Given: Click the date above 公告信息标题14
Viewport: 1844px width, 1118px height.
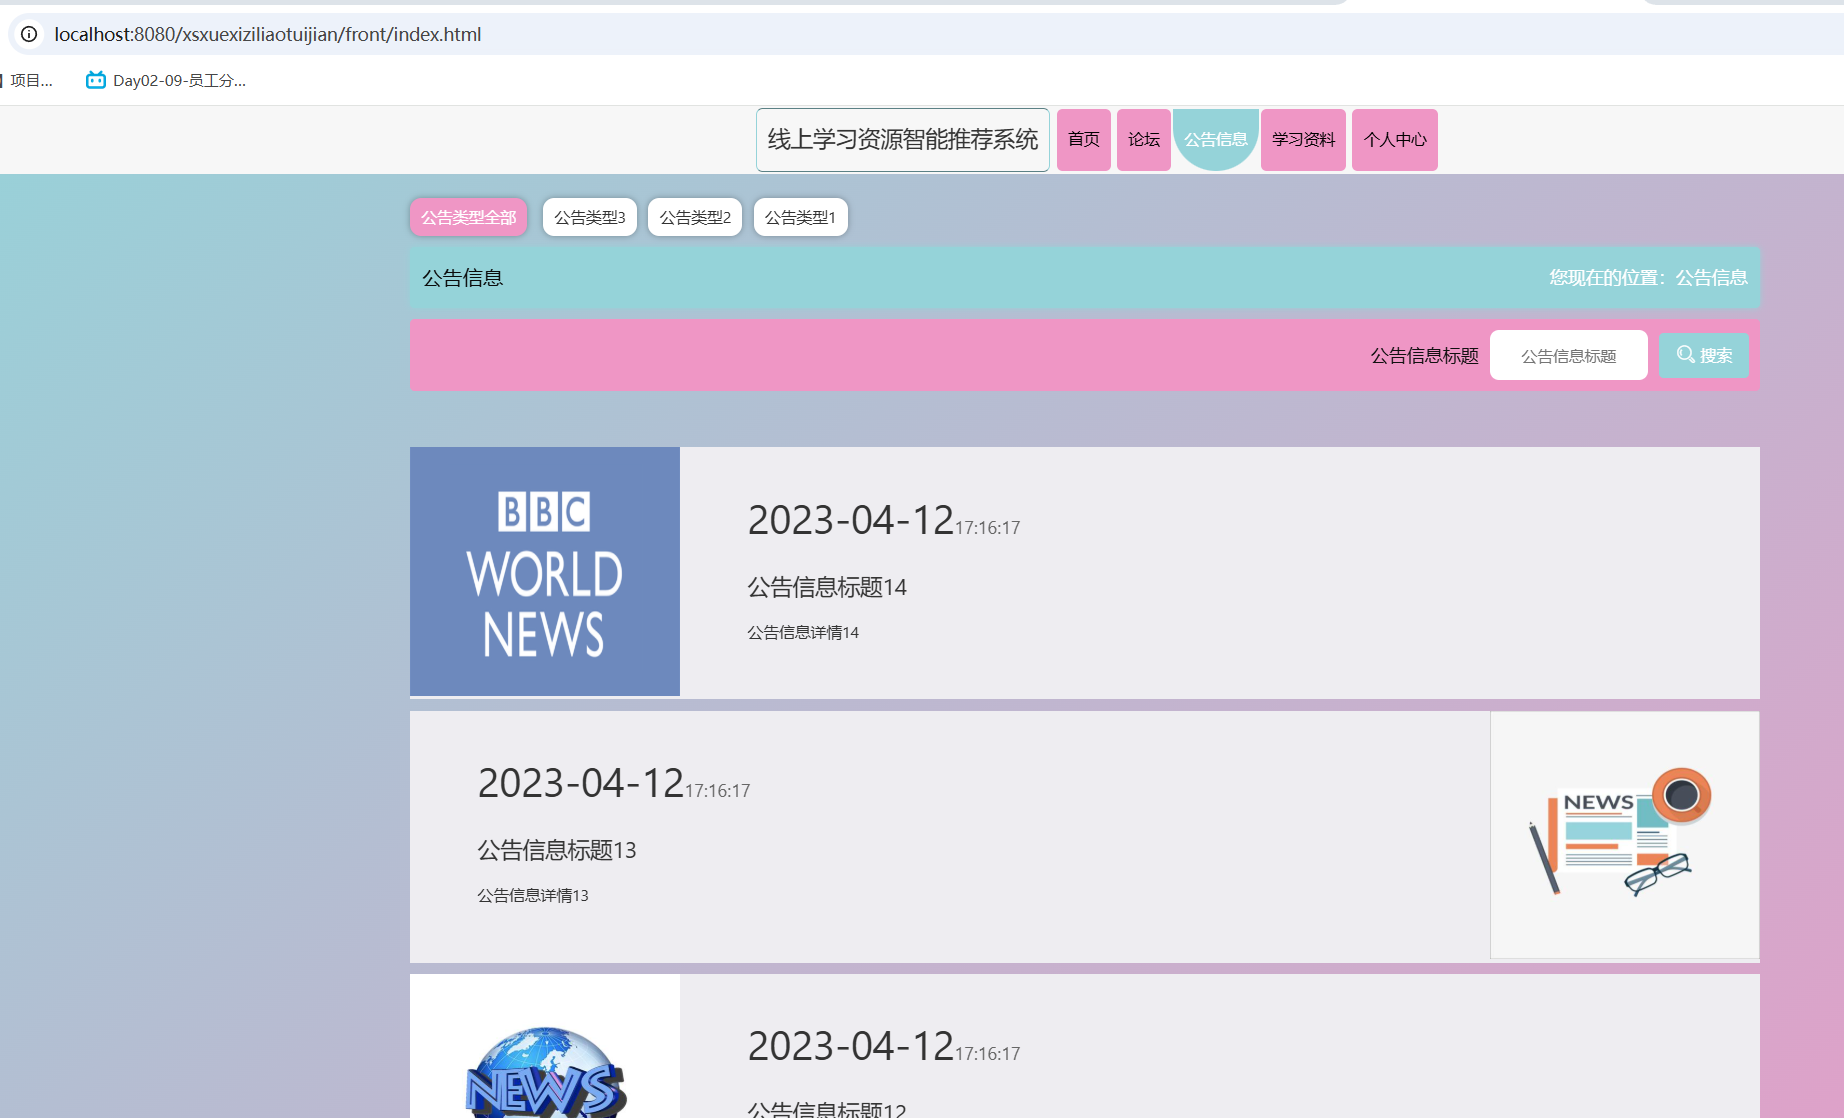Looking at the screenshot, I should (x=884, y=521).
